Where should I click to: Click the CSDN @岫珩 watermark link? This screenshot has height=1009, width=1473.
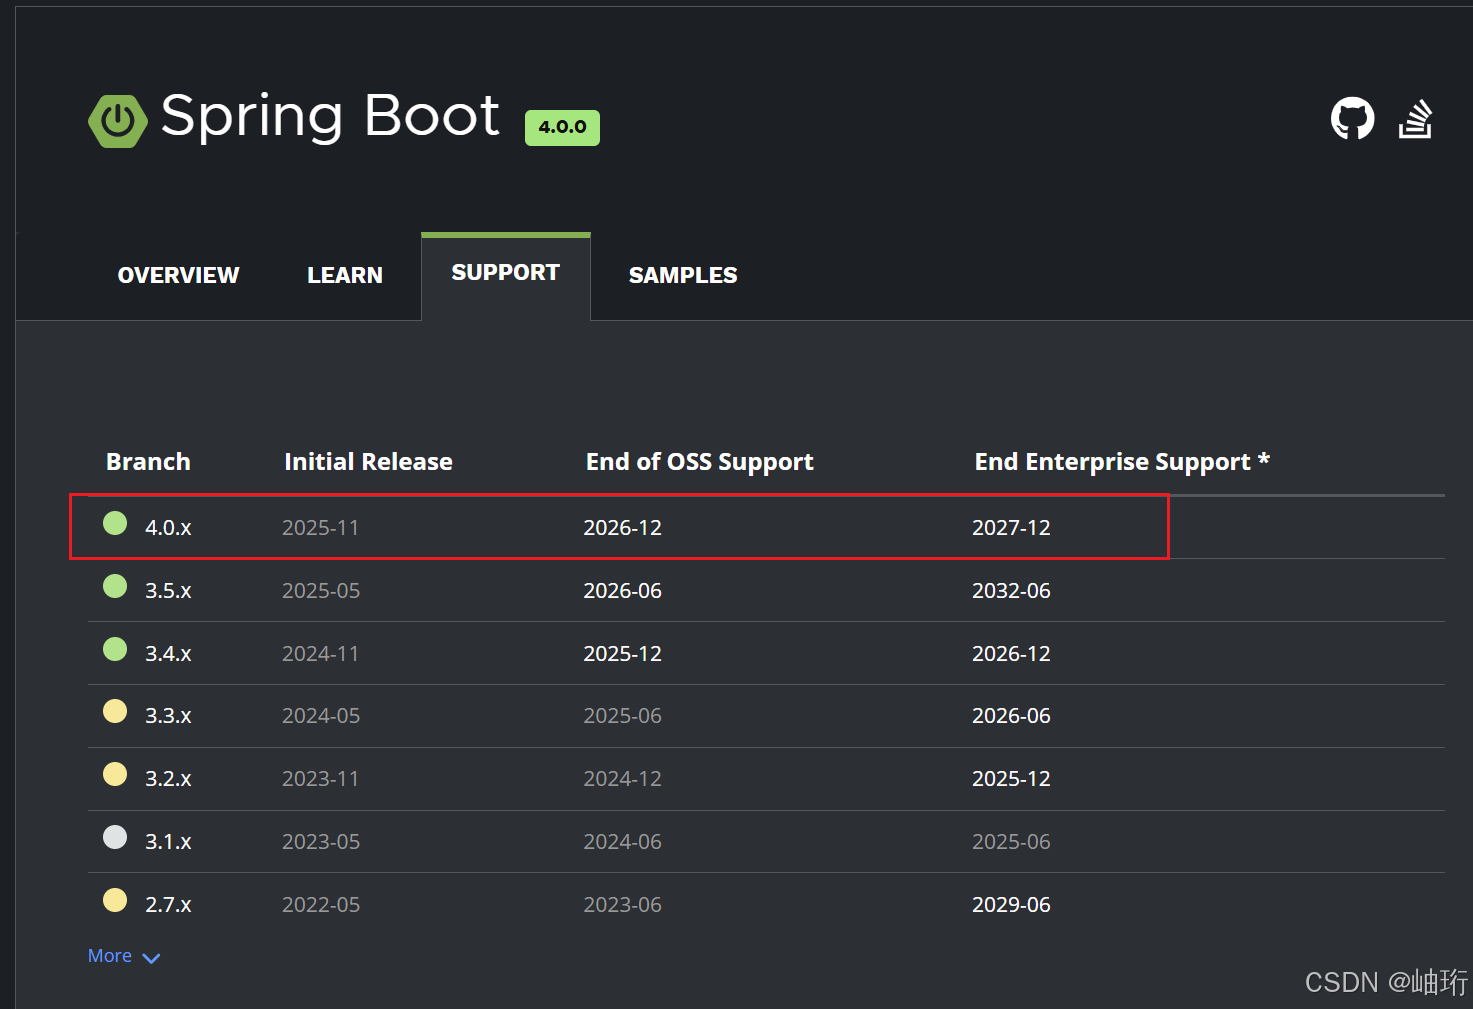(x=1384, y=983)
